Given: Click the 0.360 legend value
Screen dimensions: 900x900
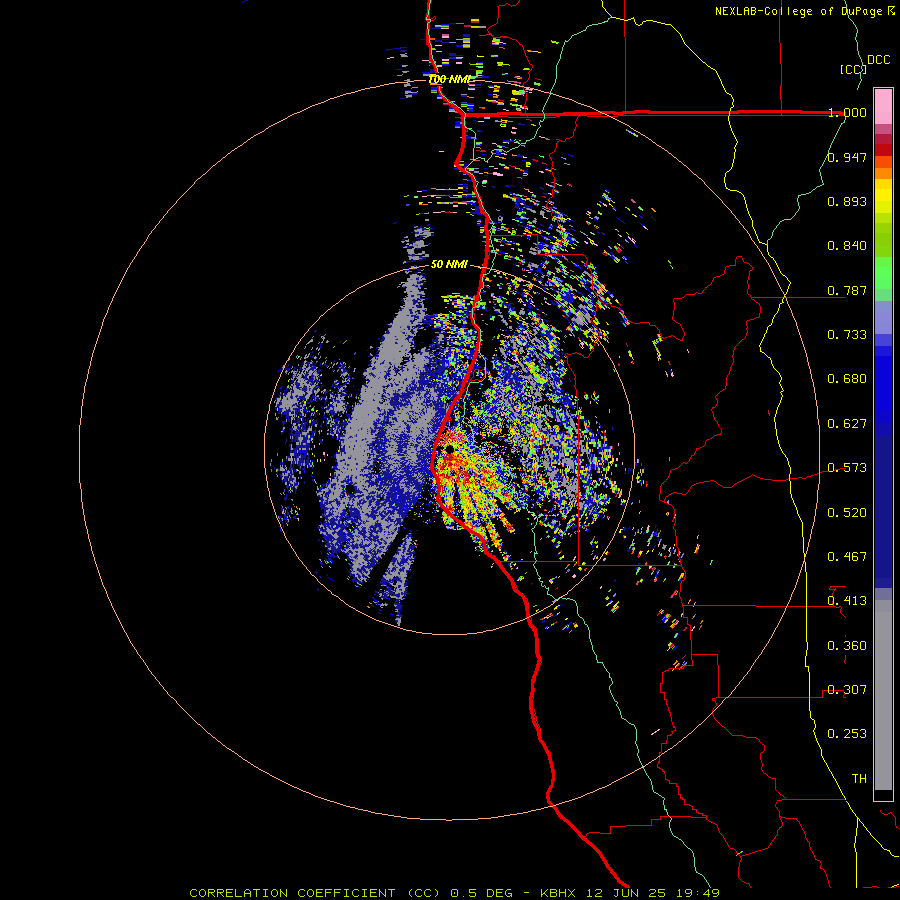Looking at the screenshot, I should pyautogui.click(x=847, y=646).
